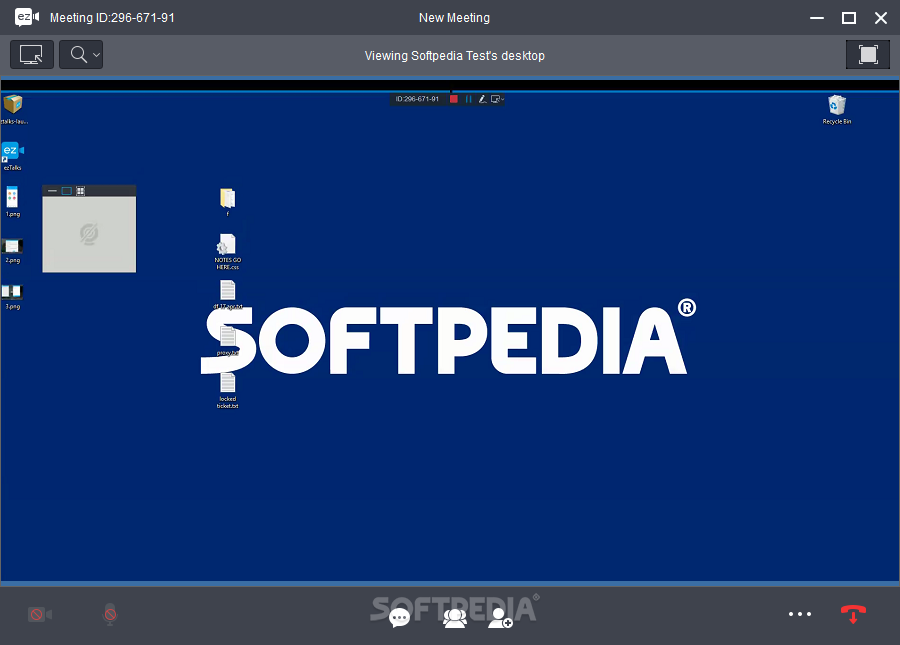Viewport: 900px width, 645px height.
Task: Click the folder named f on desktop
Action: [228, 202]
